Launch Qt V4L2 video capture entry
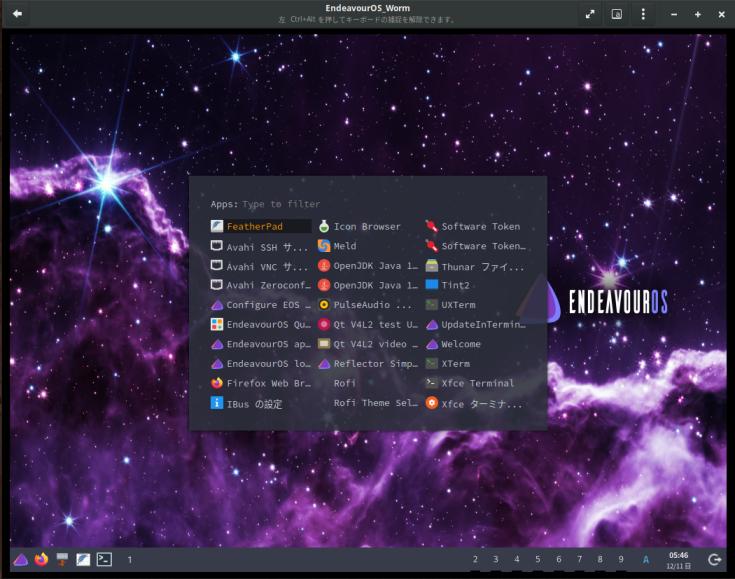This screenshot has width=735, height=579. click(x=368, y=344)
